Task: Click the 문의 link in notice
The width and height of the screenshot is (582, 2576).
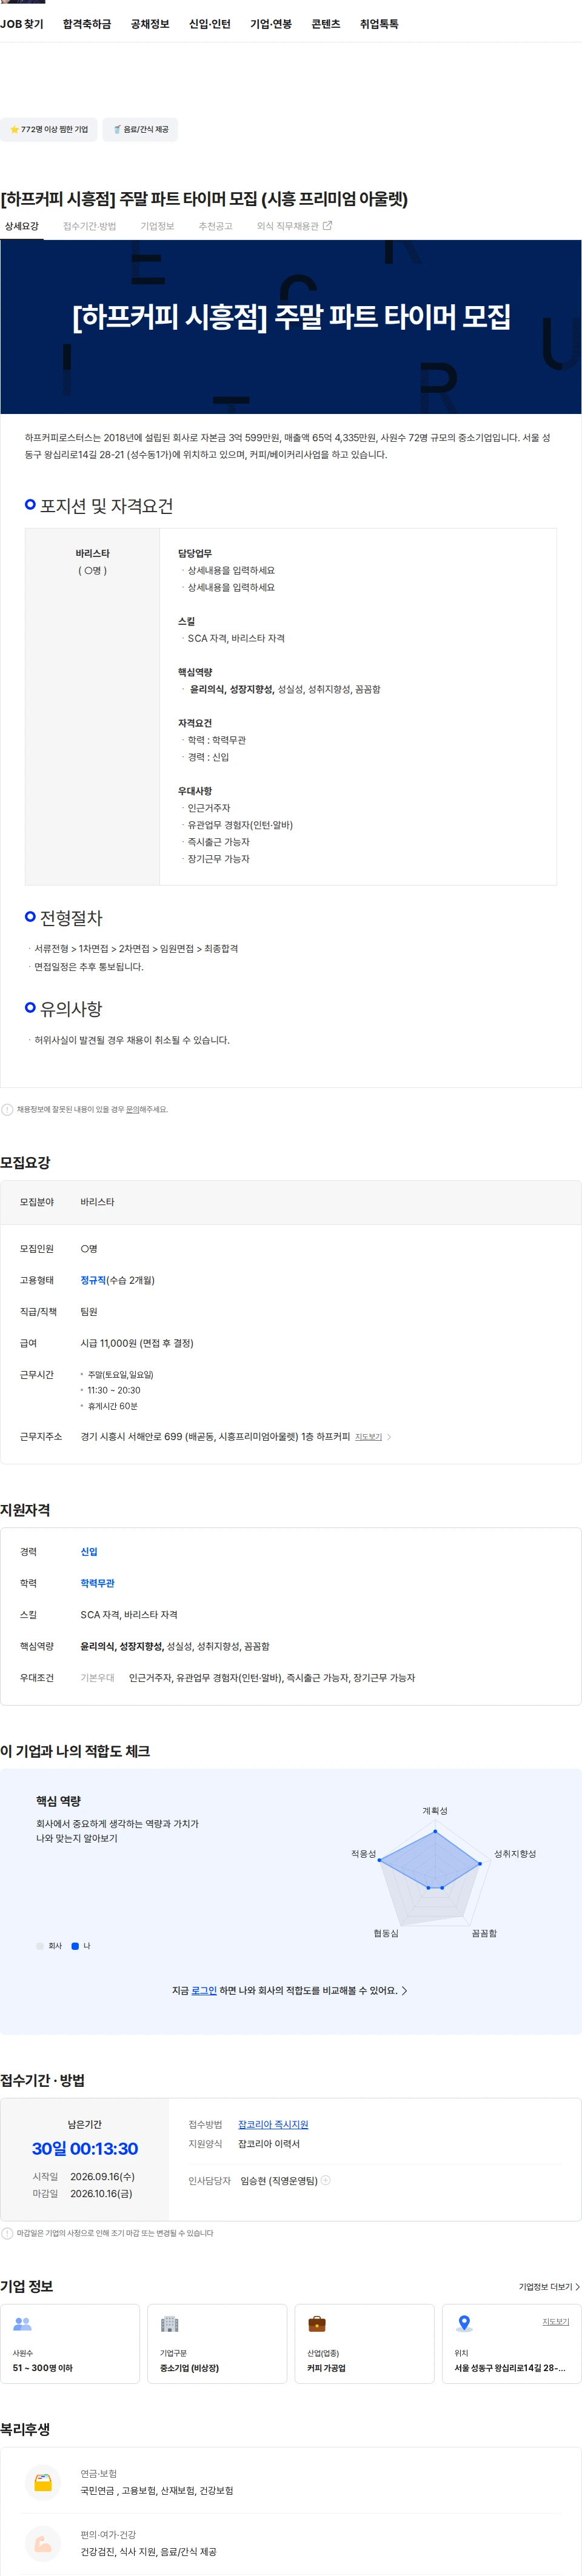Action: pos(132,1109)
